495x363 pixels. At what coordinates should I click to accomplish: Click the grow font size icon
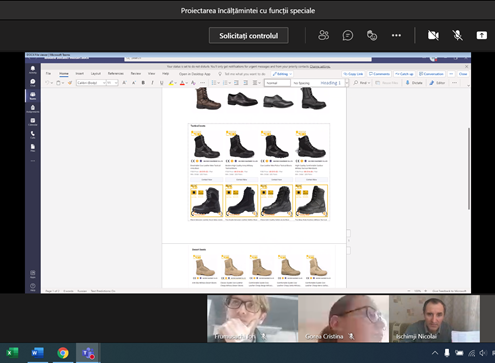click(124, 83)
